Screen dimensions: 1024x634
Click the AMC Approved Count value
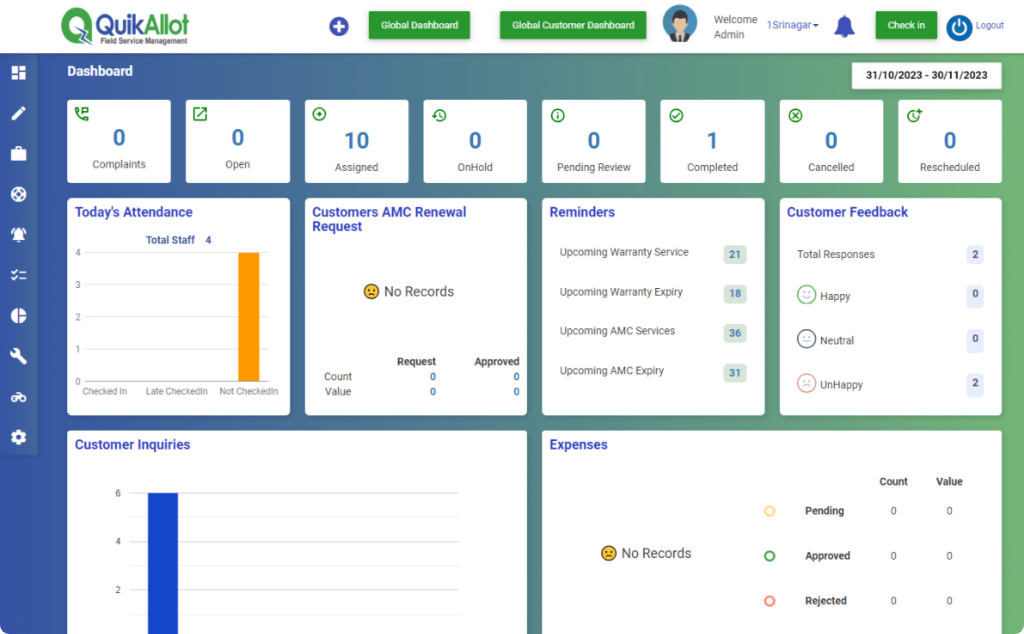[x=516, y=377]
